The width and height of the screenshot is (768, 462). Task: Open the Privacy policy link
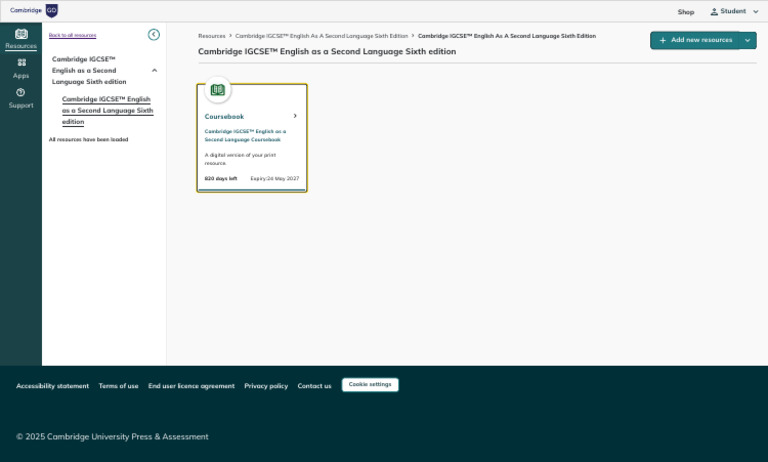(x=266, y=386)
